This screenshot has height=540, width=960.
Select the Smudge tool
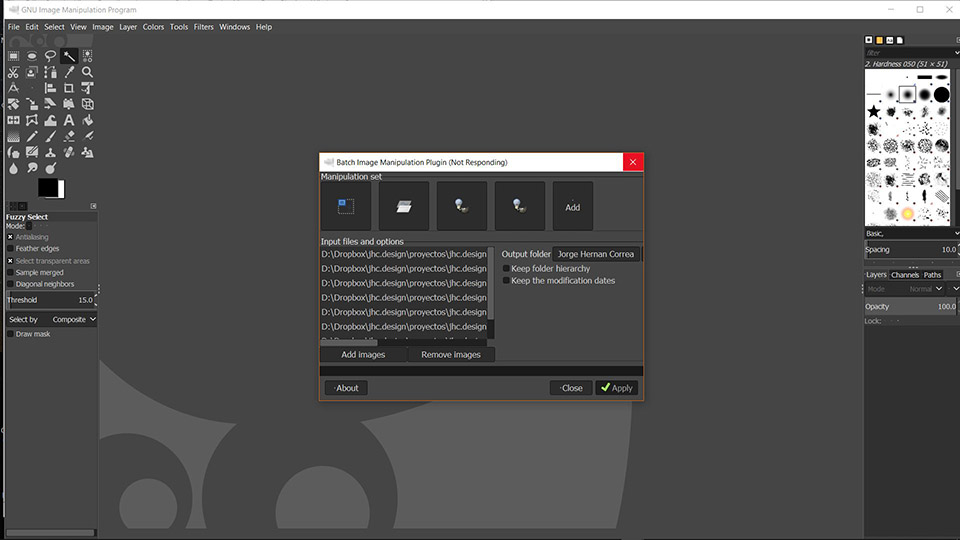(x=32, y=168)
